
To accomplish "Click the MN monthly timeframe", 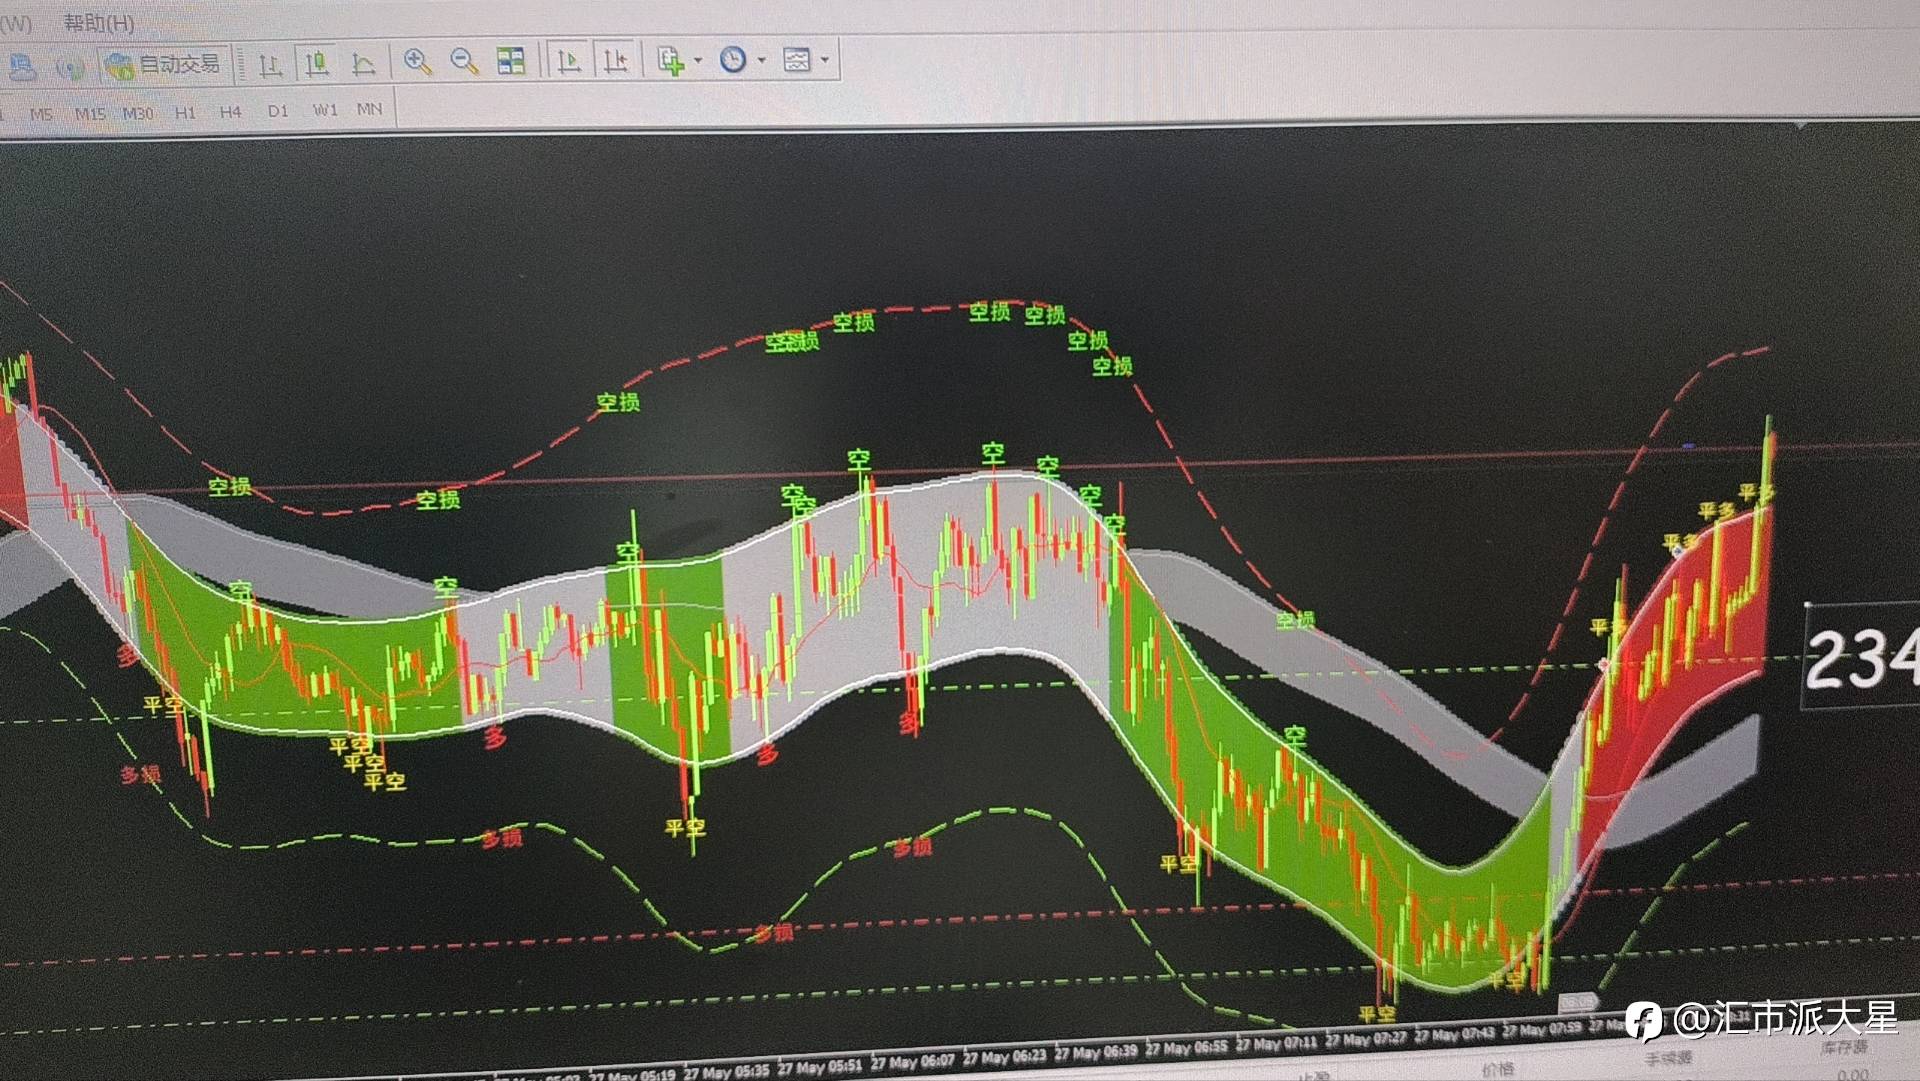I will (369, 108).
